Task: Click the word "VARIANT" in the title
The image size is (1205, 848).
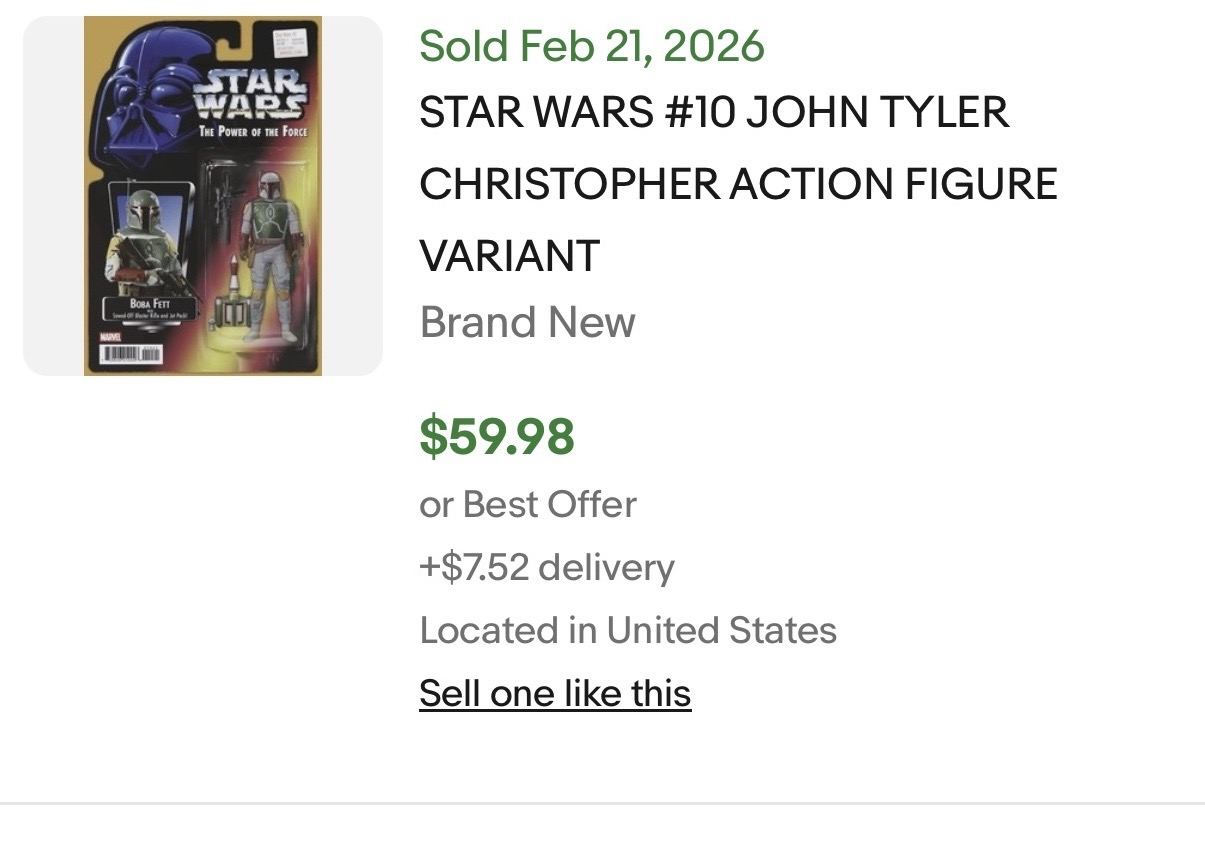Action: 509,256
